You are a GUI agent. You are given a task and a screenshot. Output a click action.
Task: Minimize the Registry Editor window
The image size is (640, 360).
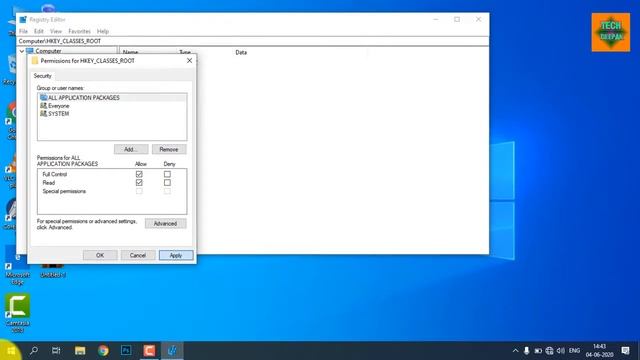click(436, 19)
